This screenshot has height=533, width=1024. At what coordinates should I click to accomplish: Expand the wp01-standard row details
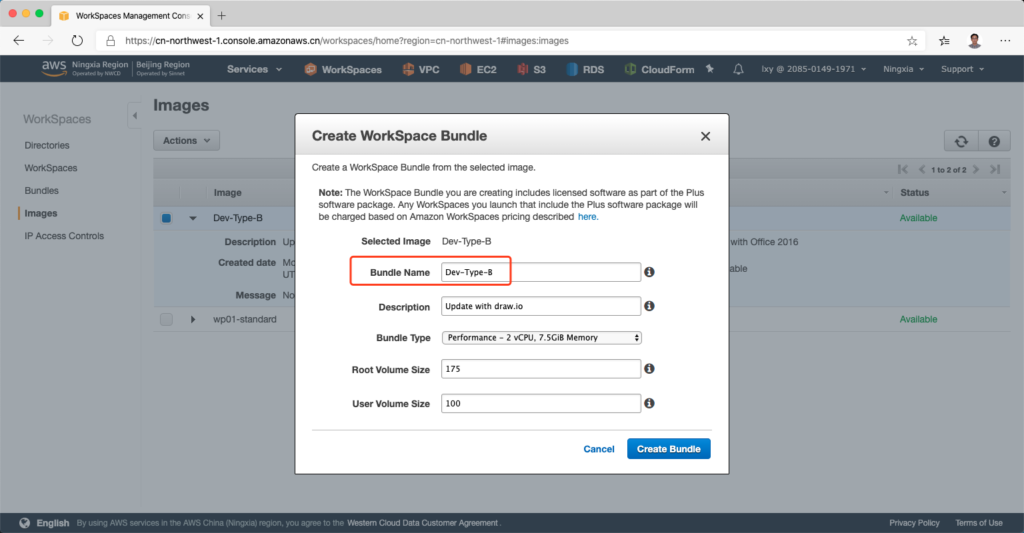click(193, 319)
